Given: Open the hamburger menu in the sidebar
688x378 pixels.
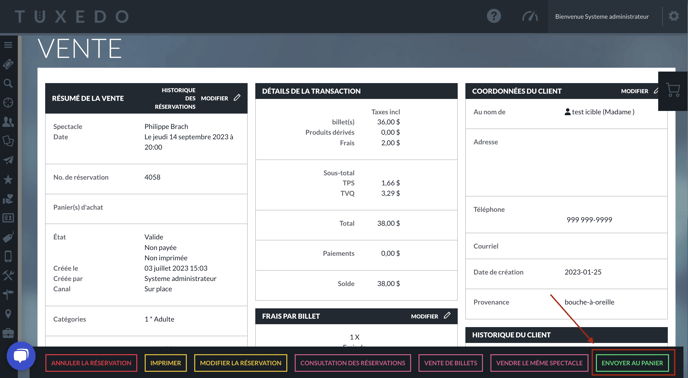Looking at the screenshot, I should 8,45.
